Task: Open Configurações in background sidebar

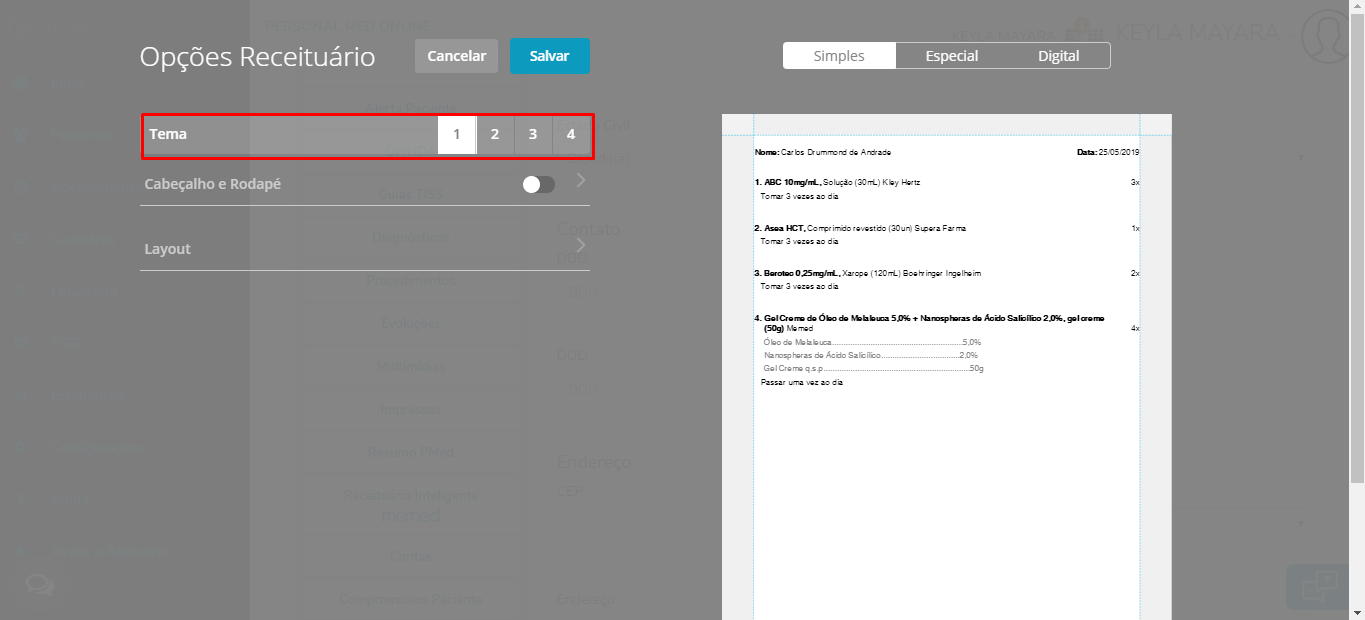Action: coord(97,447)
